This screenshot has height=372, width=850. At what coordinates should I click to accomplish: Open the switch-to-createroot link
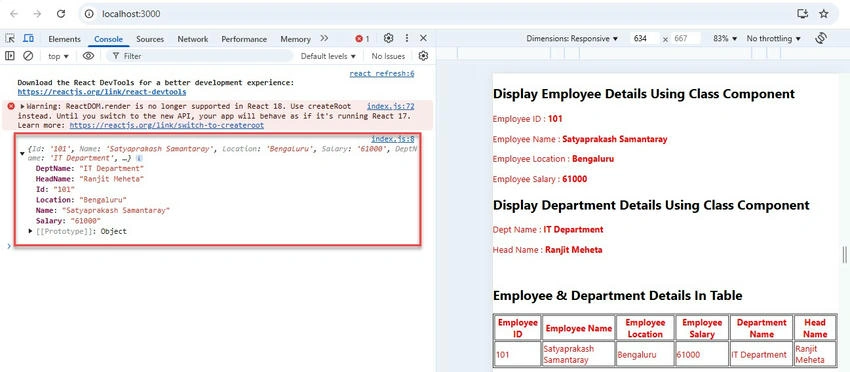(167, 125)
